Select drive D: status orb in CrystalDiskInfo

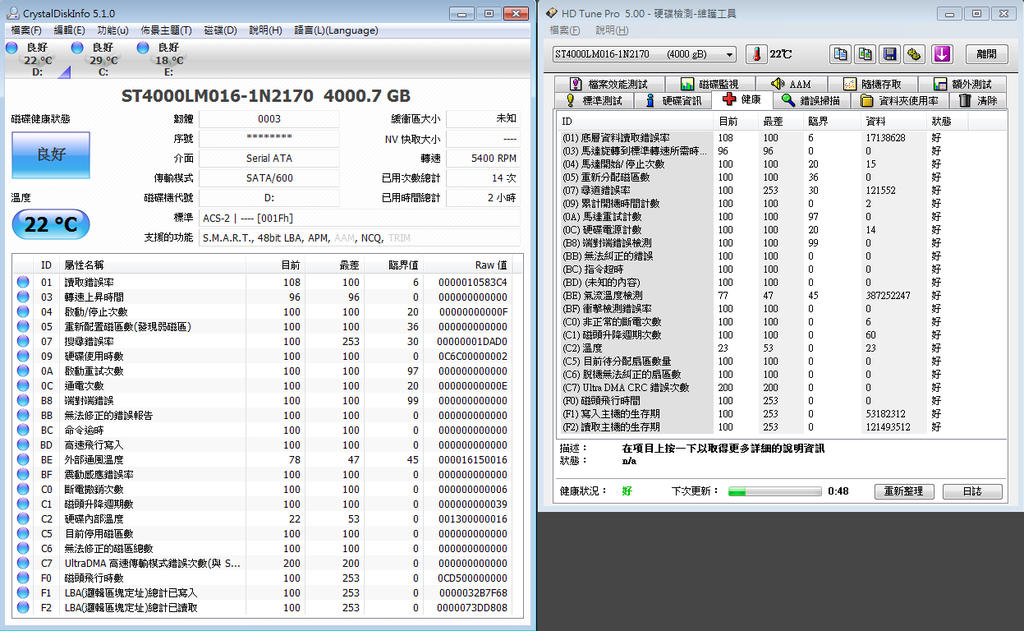12,48
